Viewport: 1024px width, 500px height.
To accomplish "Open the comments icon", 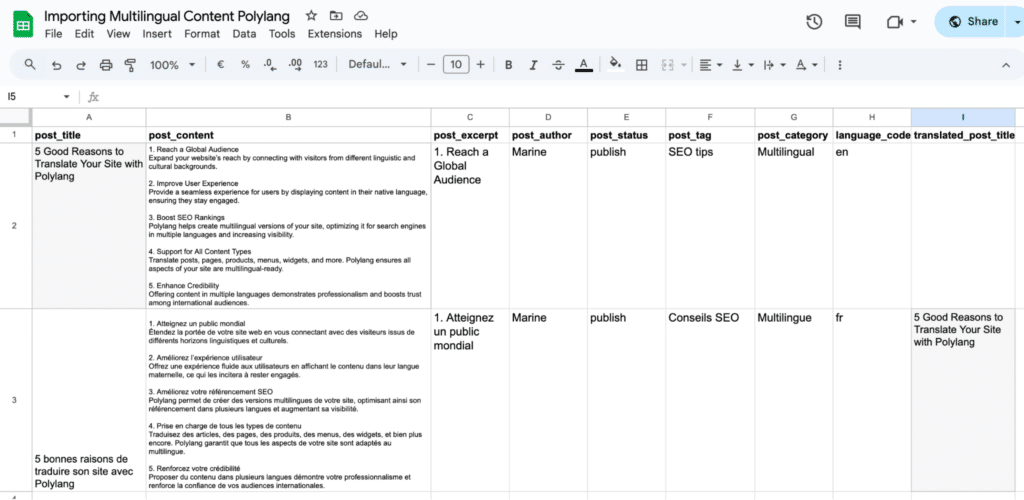I will [852, 22].
